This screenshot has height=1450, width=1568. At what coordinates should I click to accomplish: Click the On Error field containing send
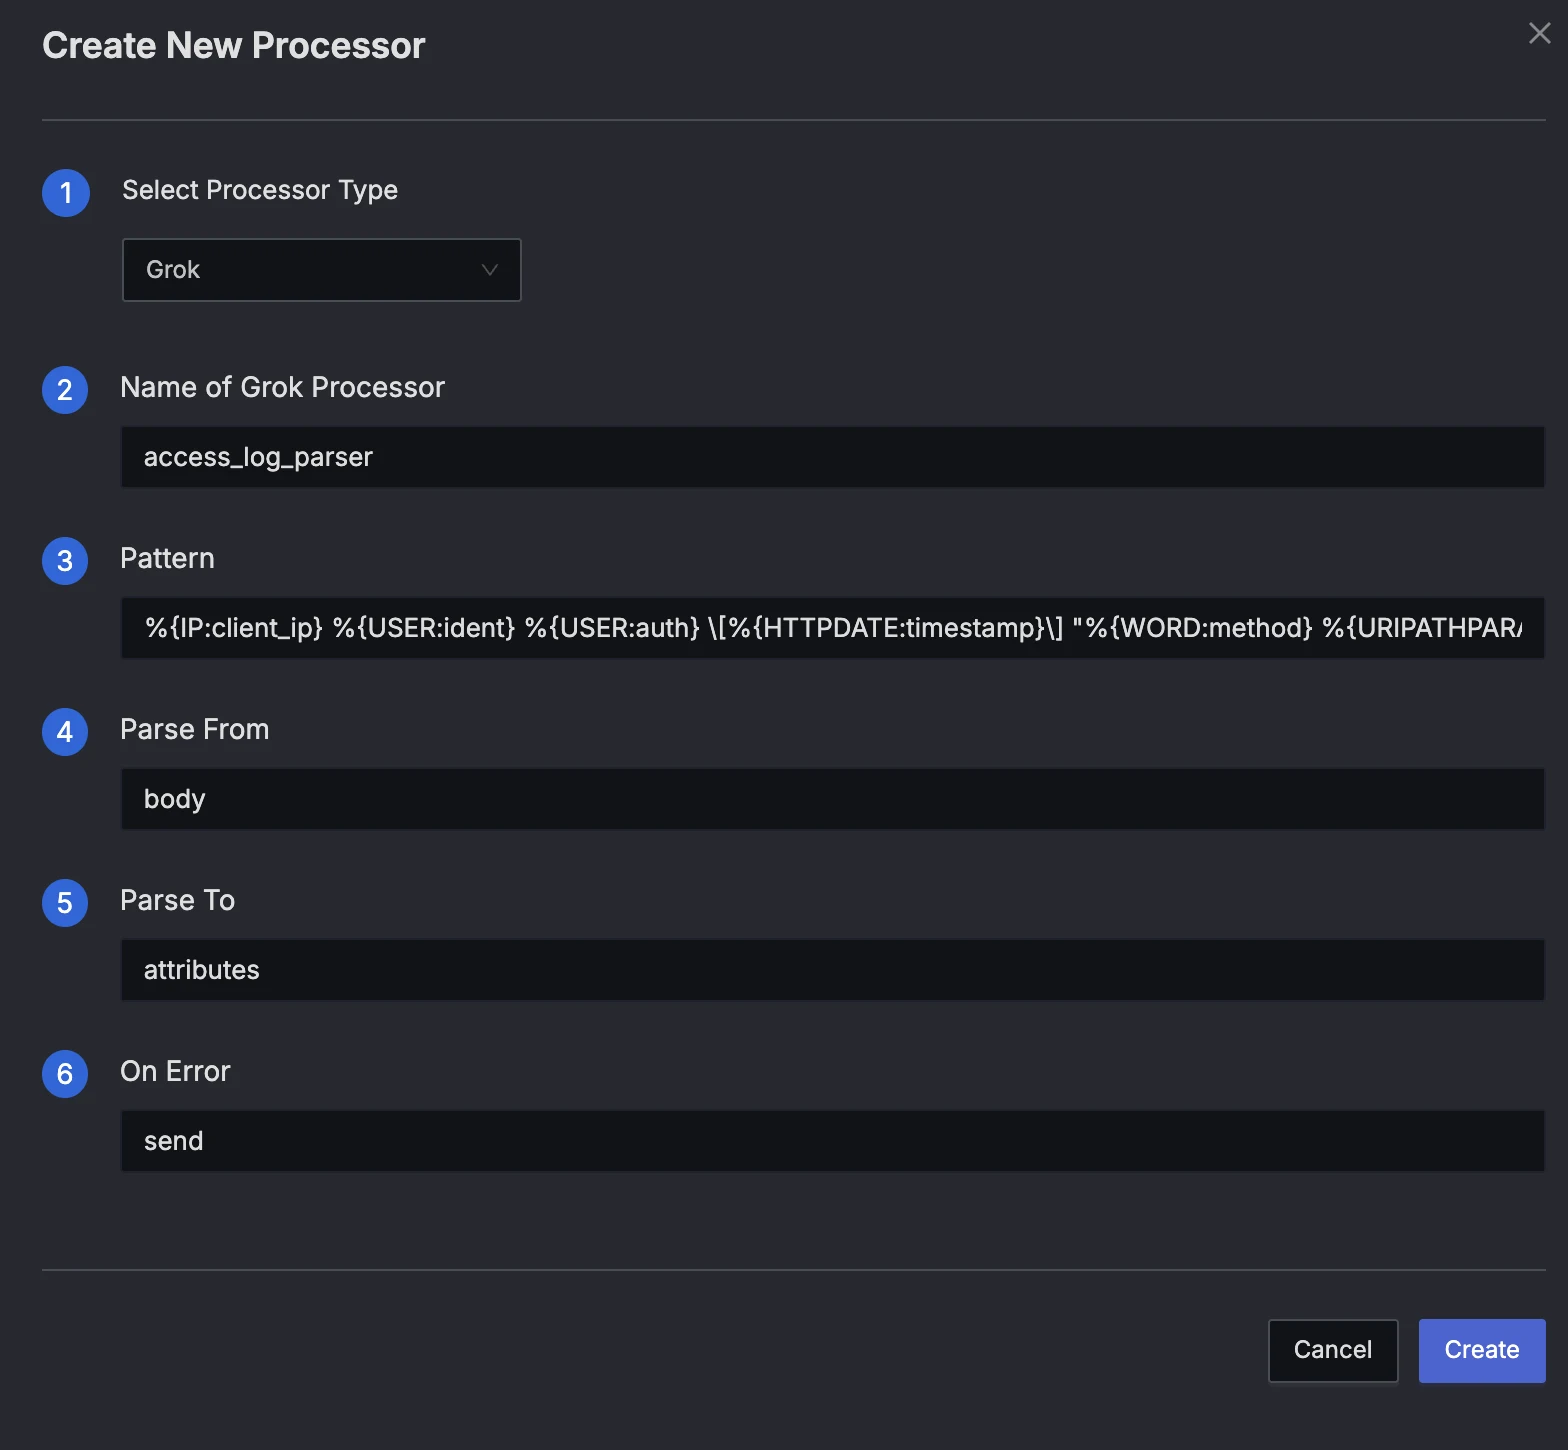[x=832, y=1141]
